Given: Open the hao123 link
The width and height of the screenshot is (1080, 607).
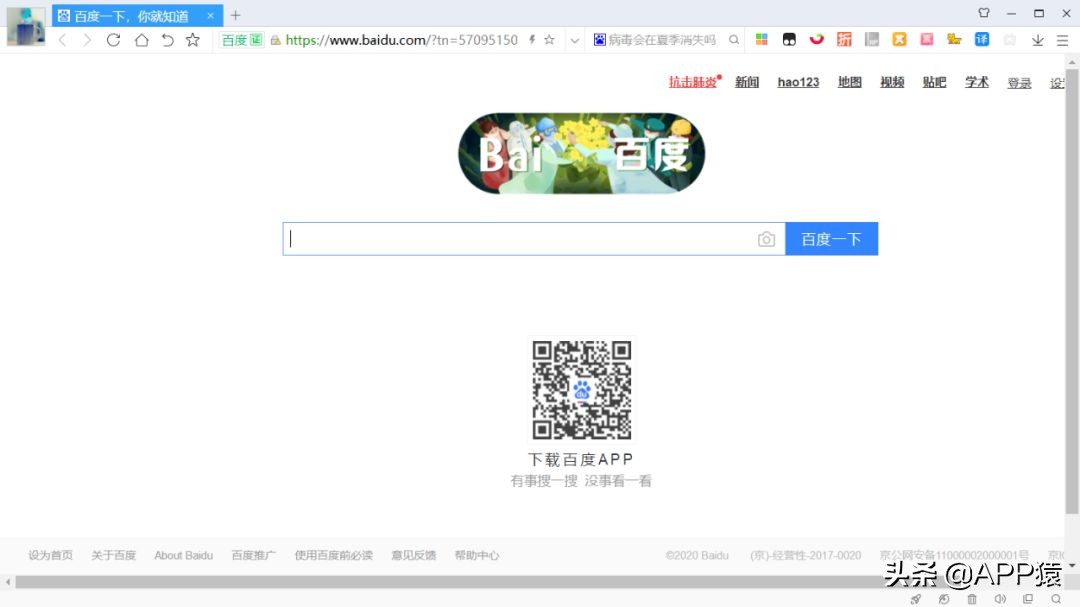Looking at the screenshot, I should point(797,82).
